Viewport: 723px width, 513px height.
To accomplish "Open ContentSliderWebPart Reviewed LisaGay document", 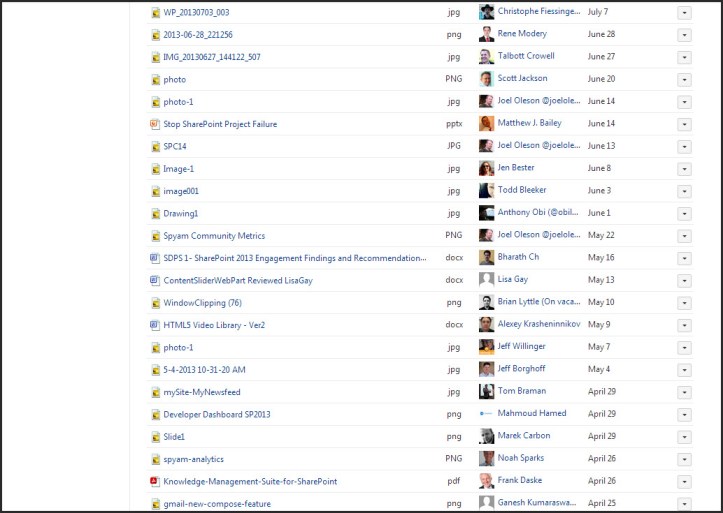I will pyautogui.click(x=238, y=280).
